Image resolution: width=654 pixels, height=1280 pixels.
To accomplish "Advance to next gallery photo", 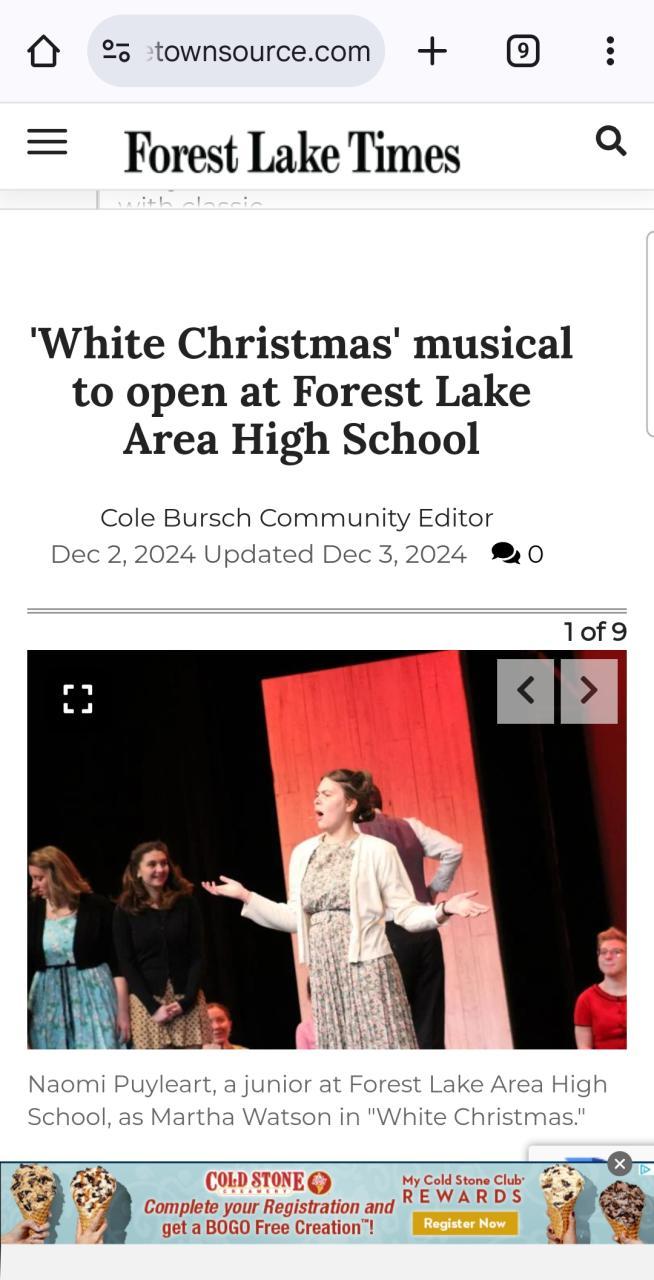I will click(x=589, y=691).
